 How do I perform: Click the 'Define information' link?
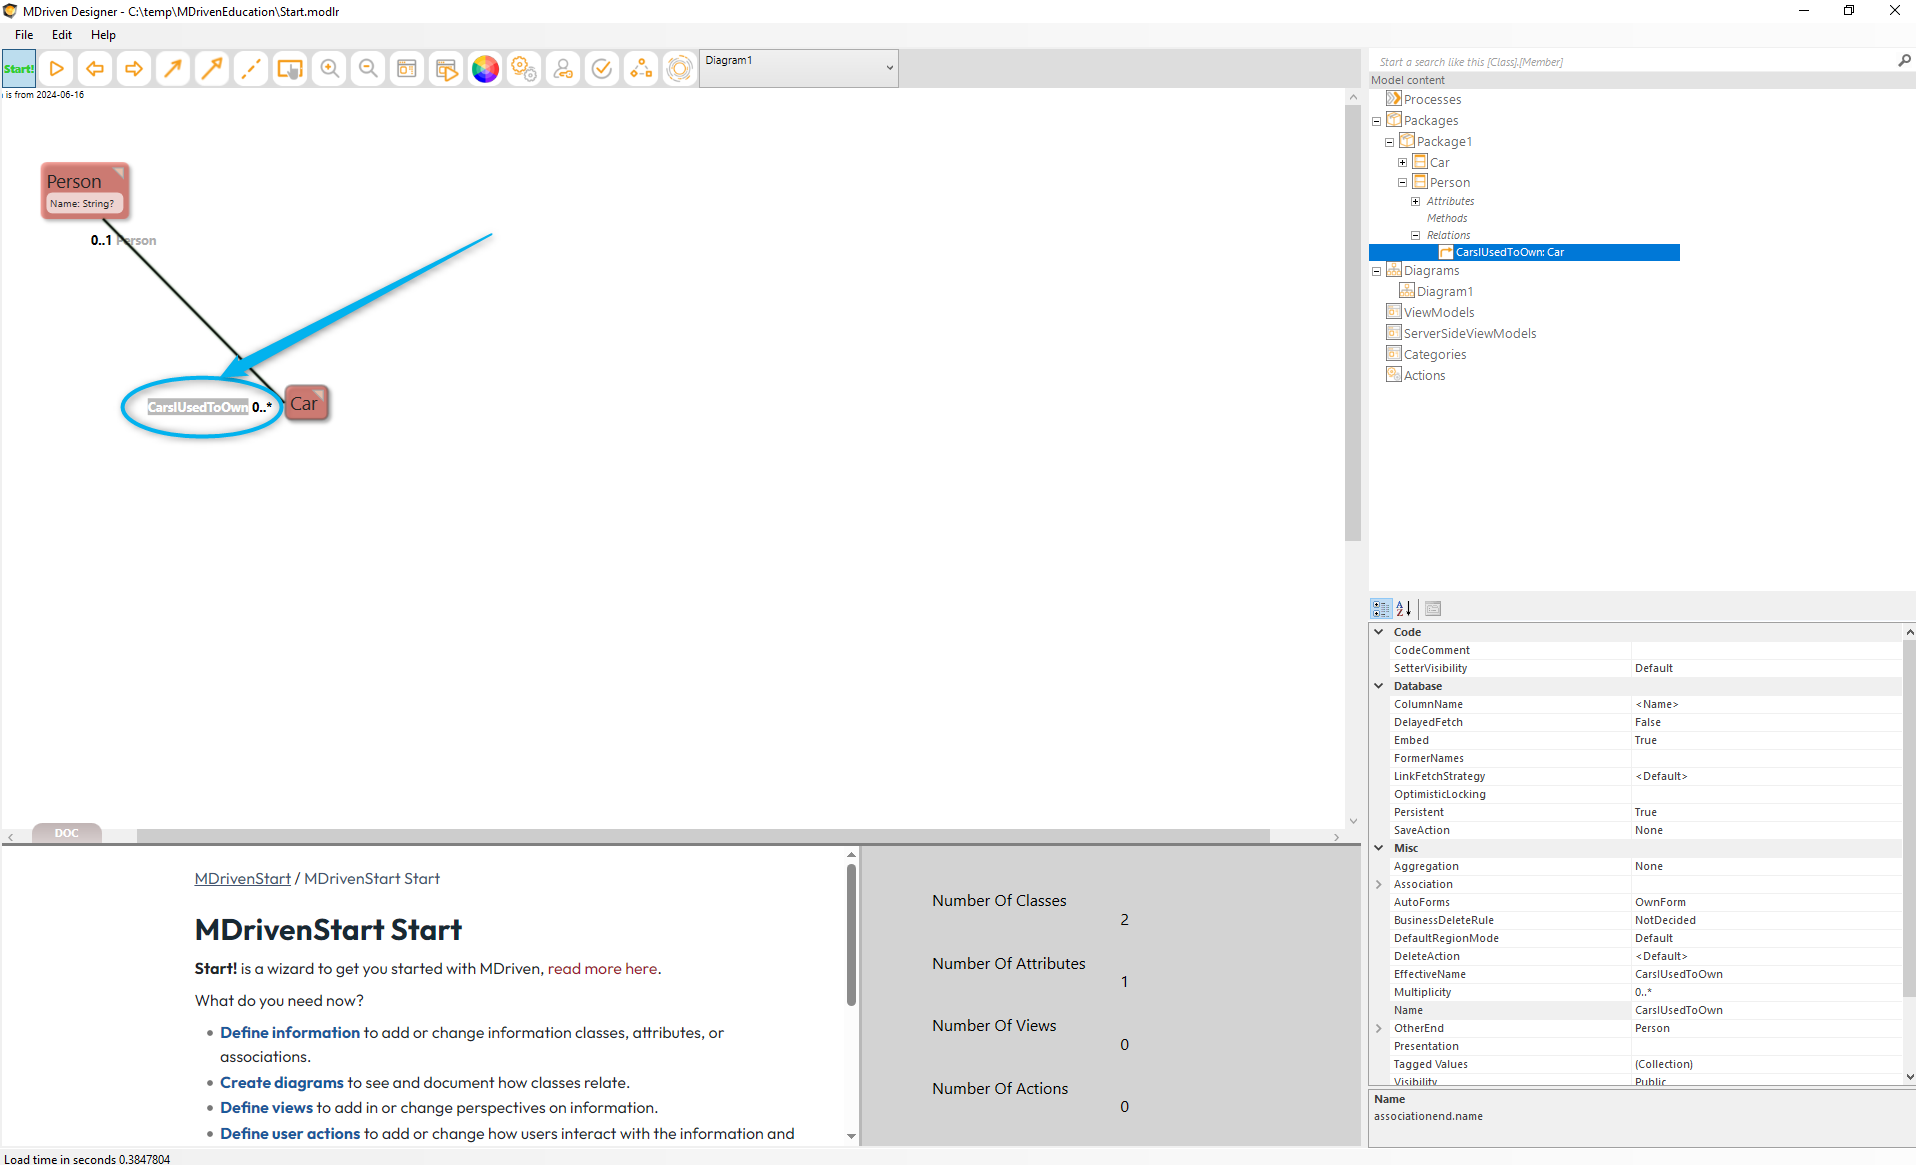pyautogui.click(x=289, y=1032)
